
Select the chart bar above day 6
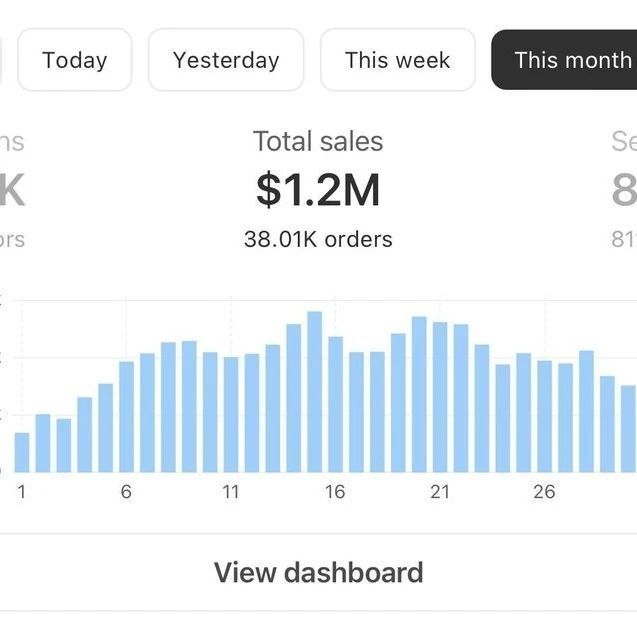tap(127, 417)
